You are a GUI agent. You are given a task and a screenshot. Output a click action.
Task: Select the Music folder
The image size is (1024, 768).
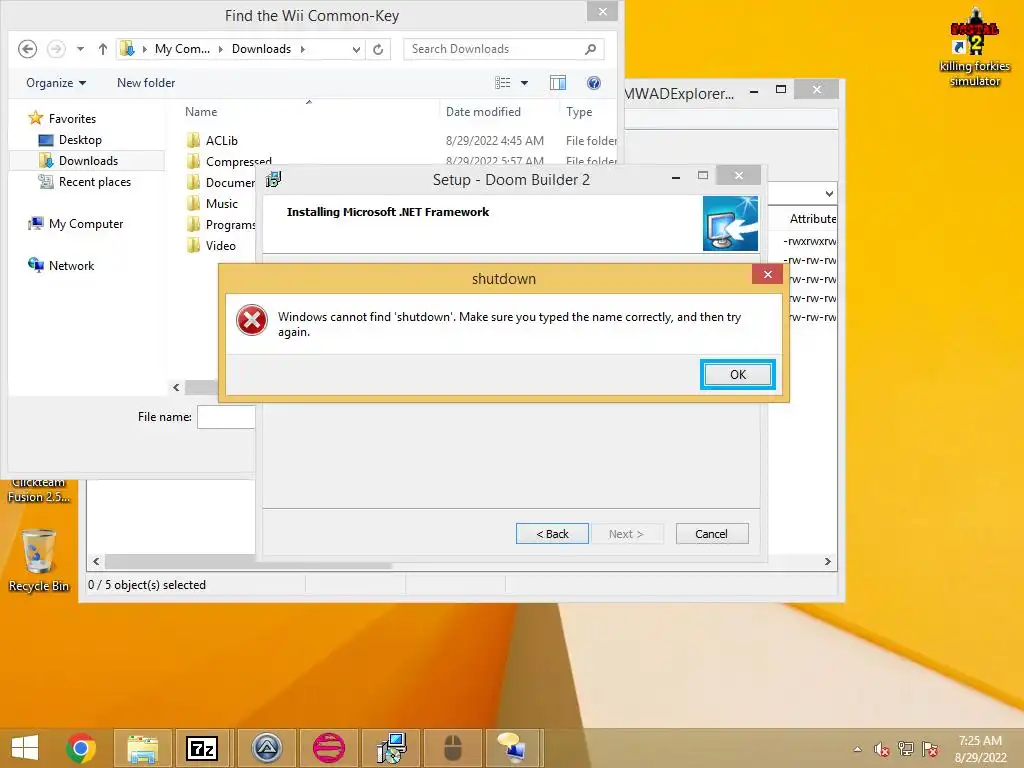point(221,204)
